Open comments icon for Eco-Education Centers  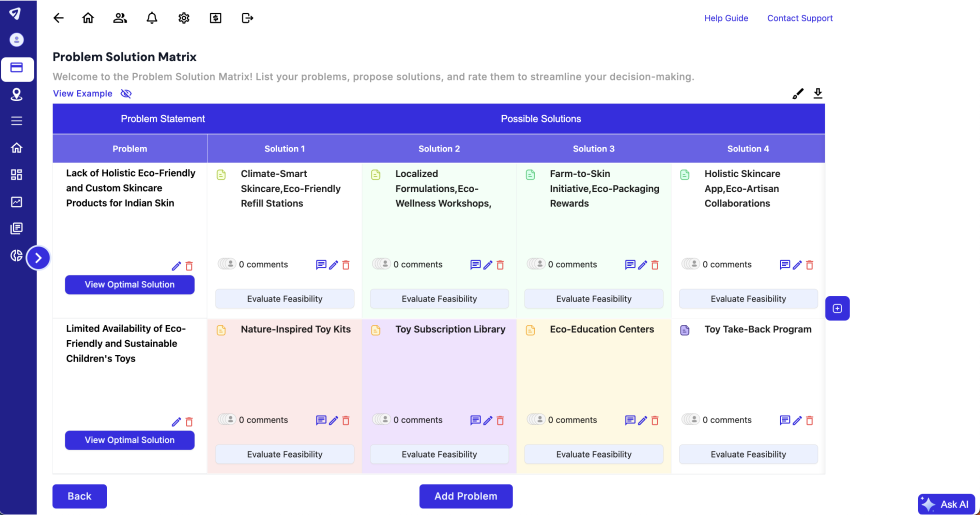point(630,421)
